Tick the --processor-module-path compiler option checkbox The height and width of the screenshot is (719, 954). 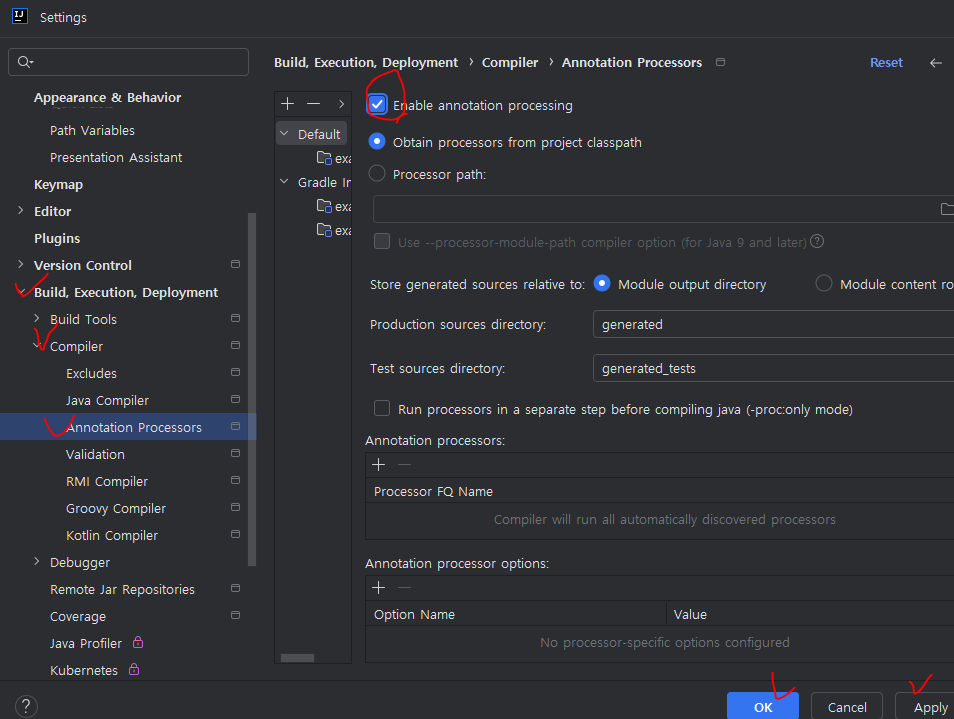(x=382, y=241)
